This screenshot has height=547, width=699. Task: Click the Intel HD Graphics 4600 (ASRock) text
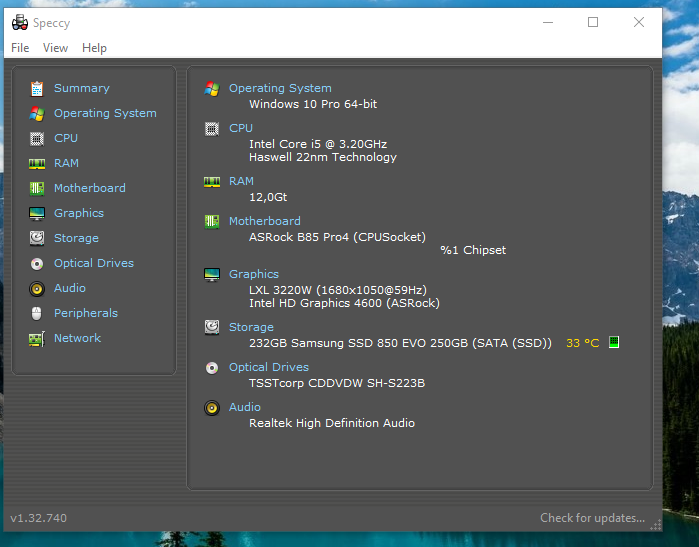pos(344,304)
